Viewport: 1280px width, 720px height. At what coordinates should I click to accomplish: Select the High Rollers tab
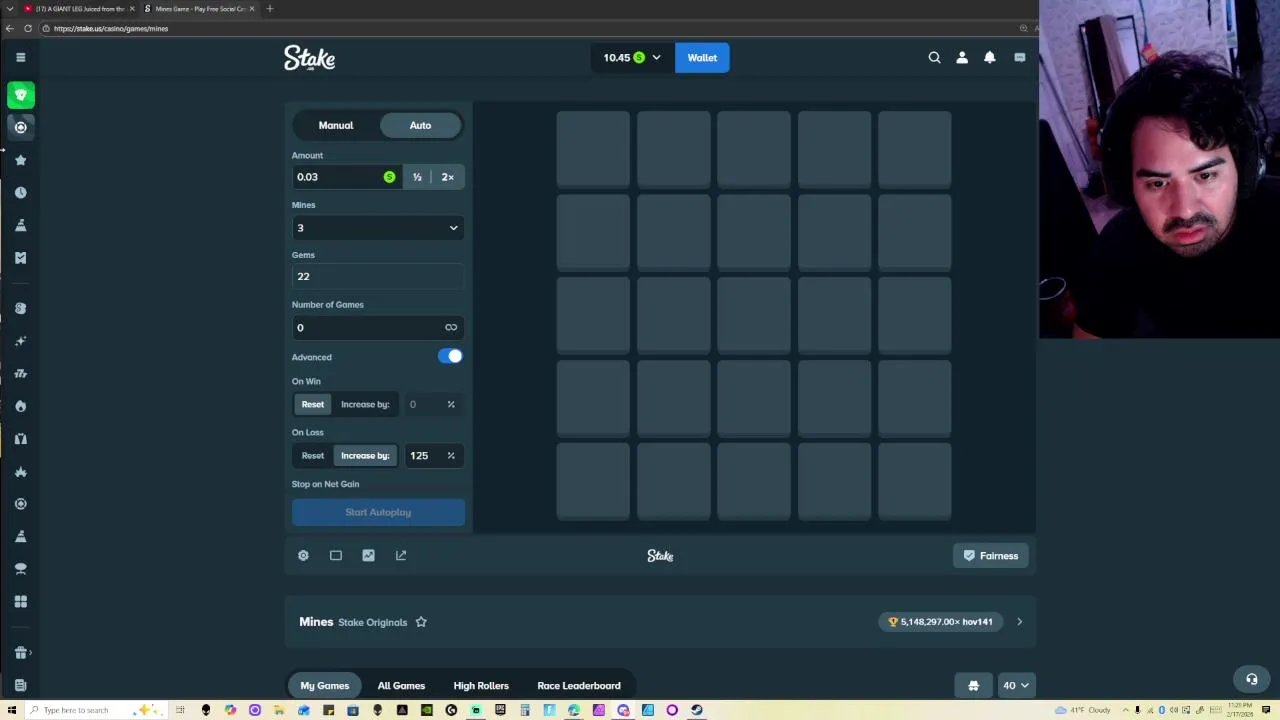[481, 685]
